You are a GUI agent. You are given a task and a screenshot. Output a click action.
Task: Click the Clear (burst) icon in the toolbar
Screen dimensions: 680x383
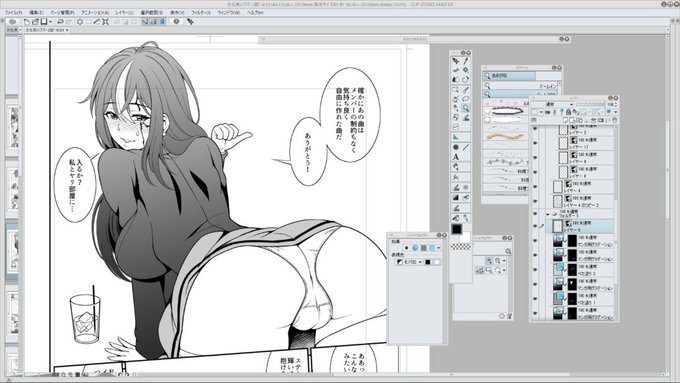(x=80, y=21)
